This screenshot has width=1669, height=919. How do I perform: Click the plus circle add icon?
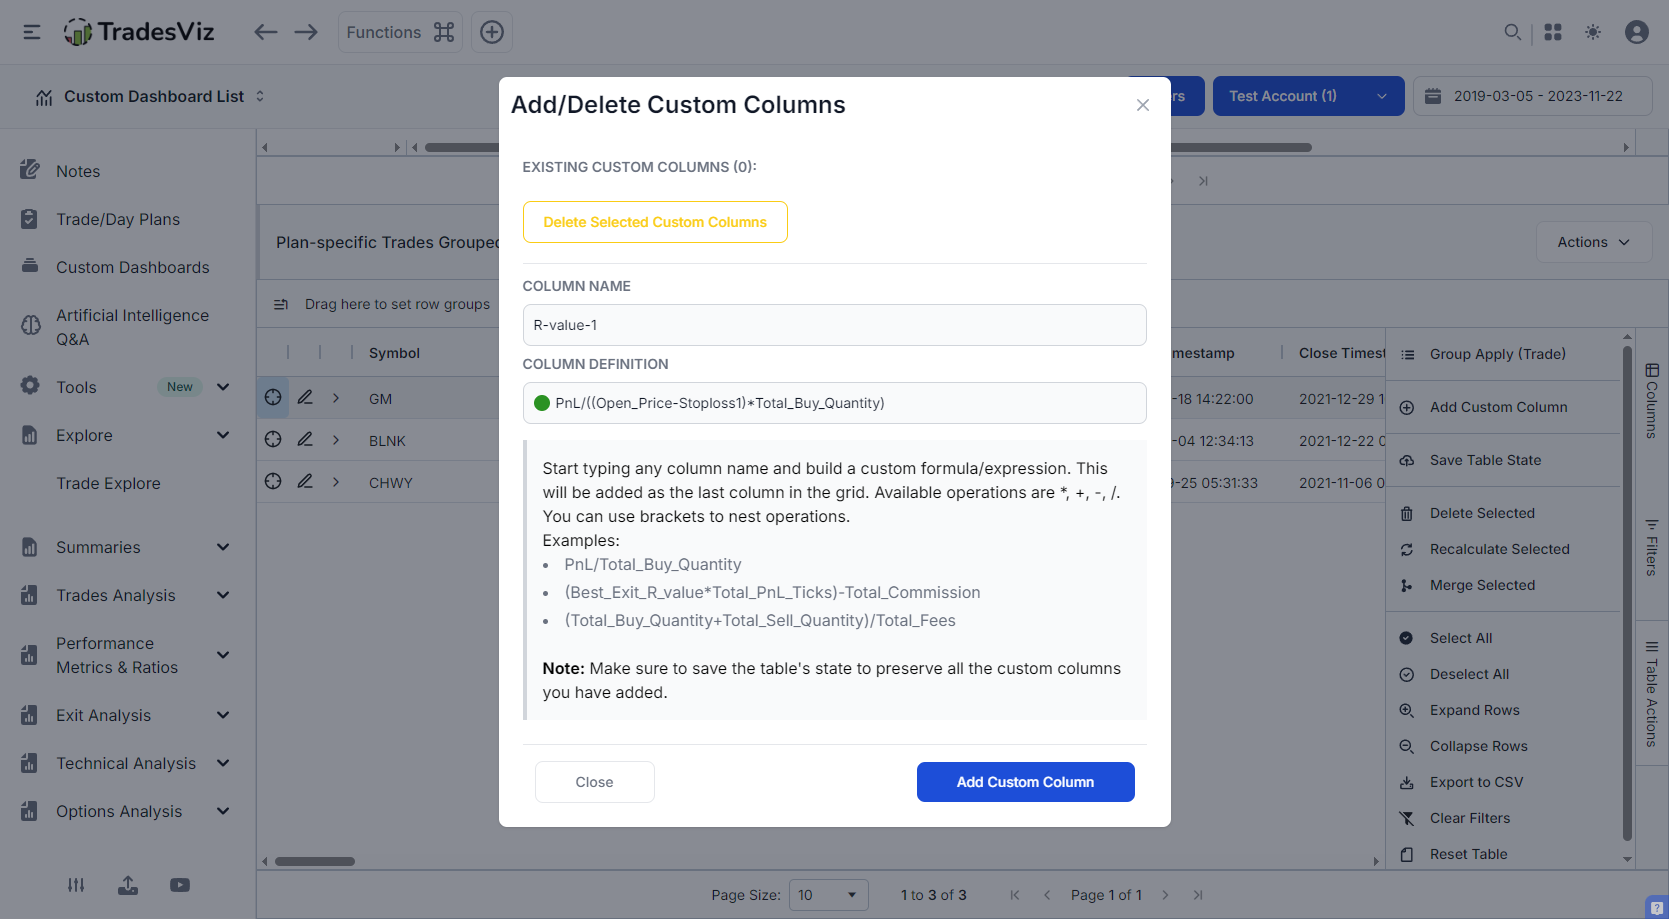(x=492, y=32)
